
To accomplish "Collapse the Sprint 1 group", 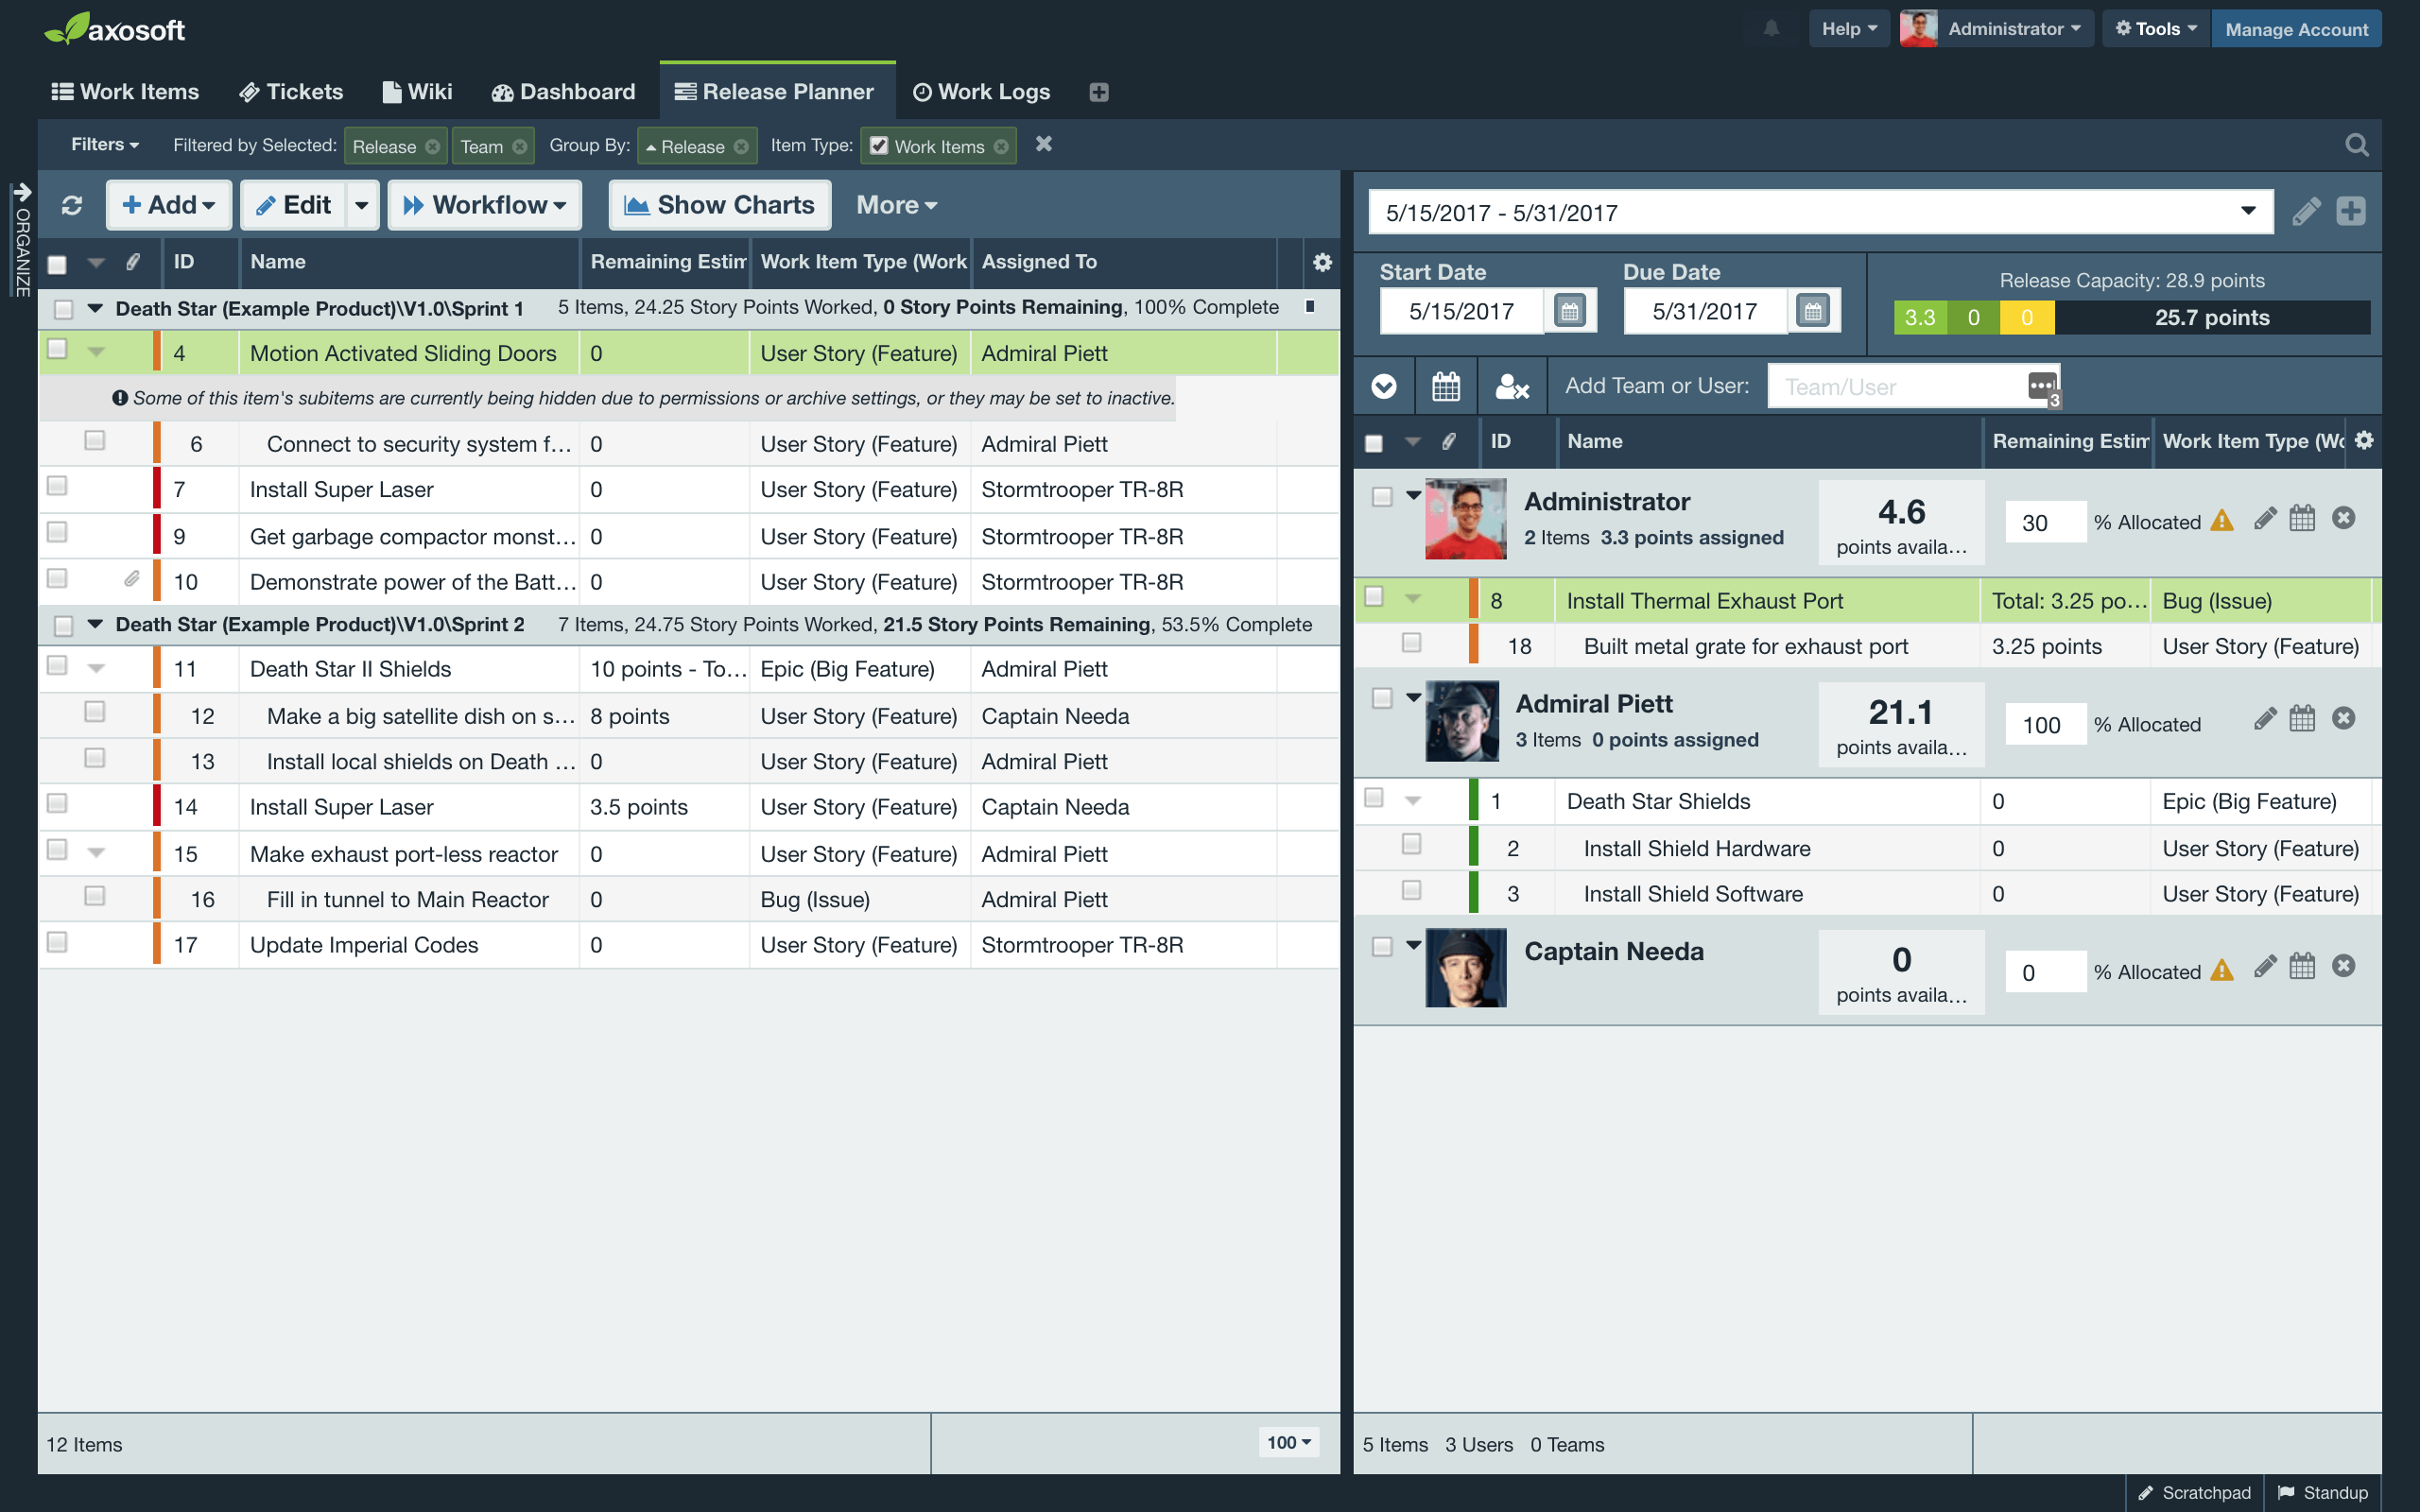I will tap(95, 308).
